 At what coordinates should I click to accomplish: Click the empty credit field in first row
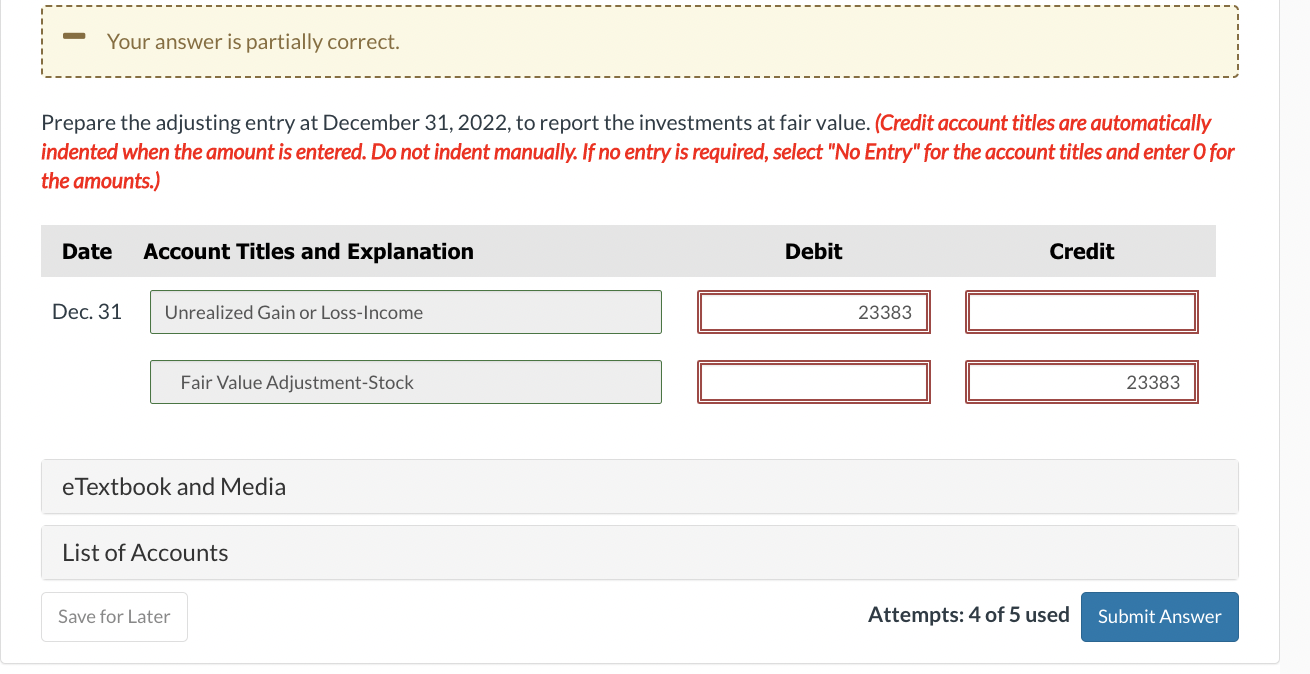(1081, 312)
